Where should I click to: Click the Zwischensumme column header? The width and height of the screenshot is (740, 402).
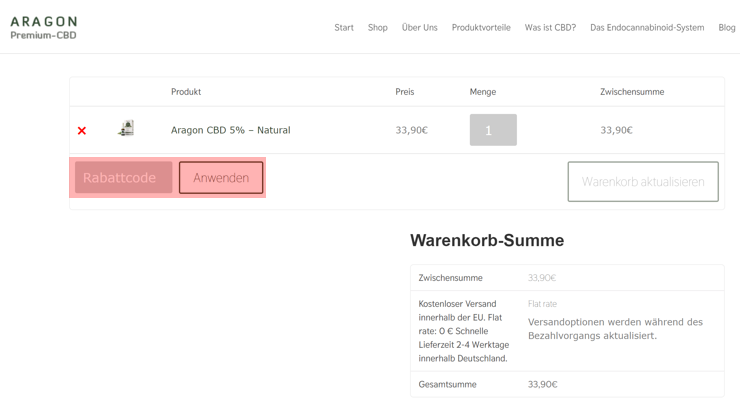tap(632, 92)
